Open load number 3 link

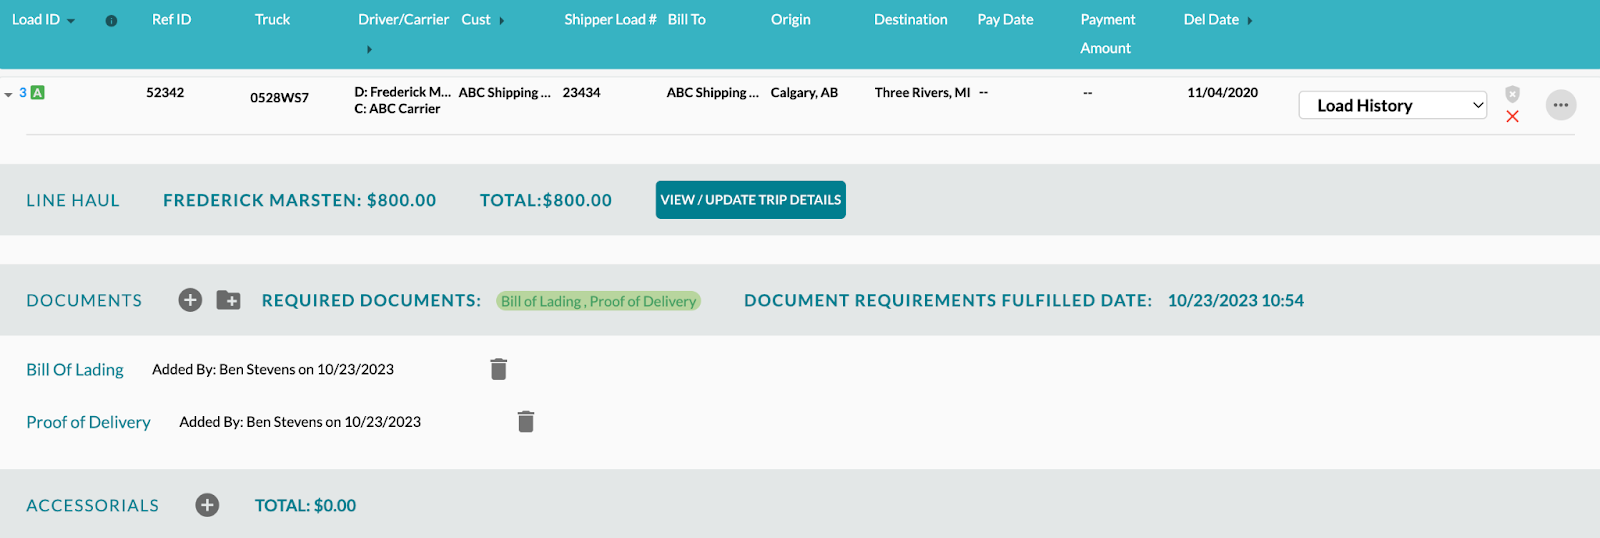tap(23, 93)
